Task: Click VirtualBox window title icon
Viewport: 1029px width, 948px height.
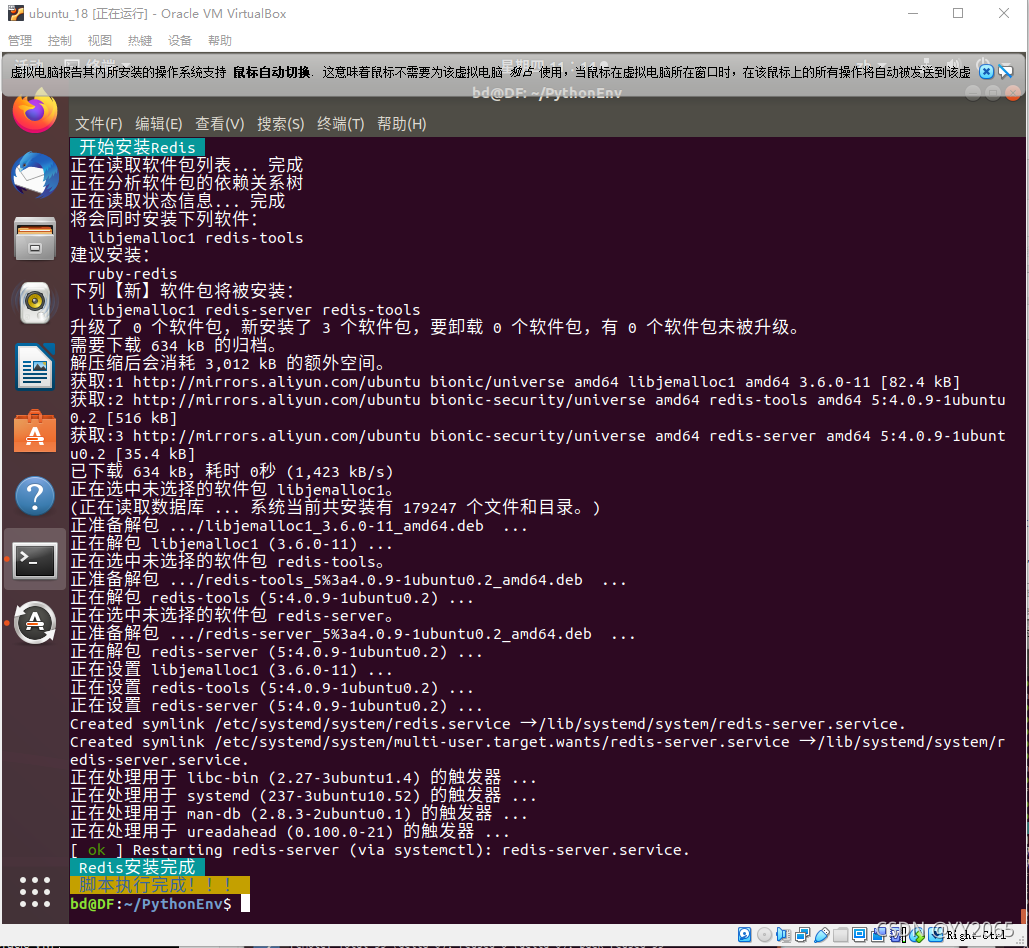Action: tap(16, 13)
